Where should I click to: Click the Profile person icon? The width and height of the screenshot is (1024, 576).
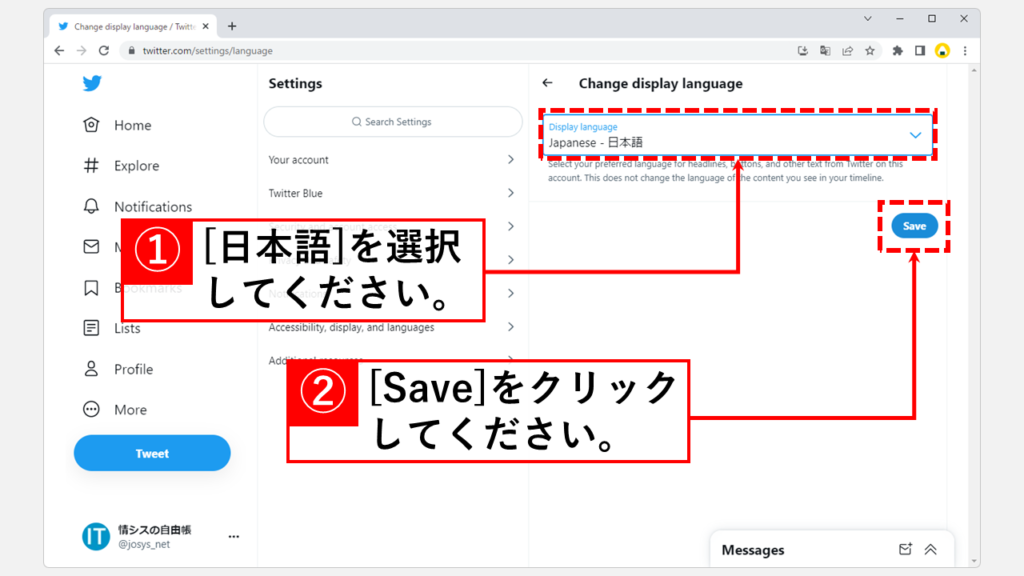click(91, 369)
